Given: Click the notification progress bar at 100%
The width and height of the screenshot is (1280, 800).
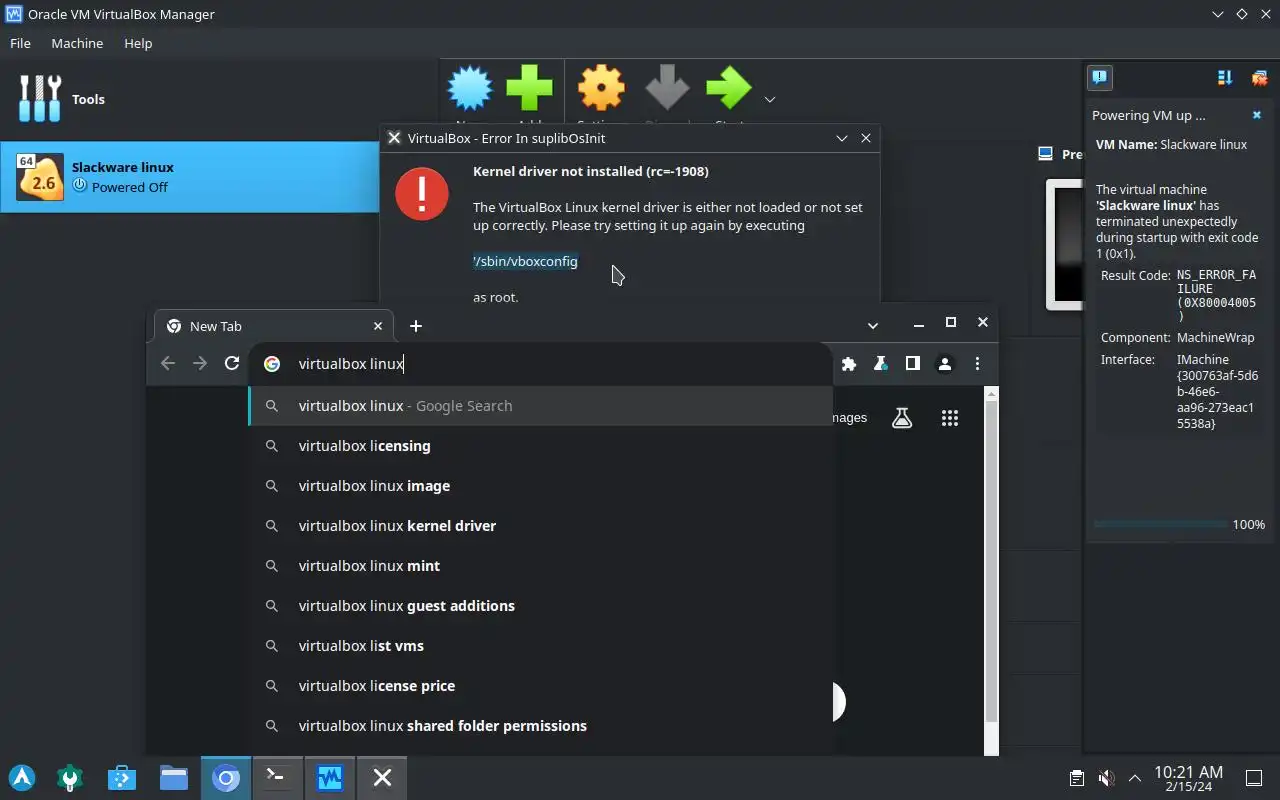Looking at the screenshot, I should [x=1161, y=524].
